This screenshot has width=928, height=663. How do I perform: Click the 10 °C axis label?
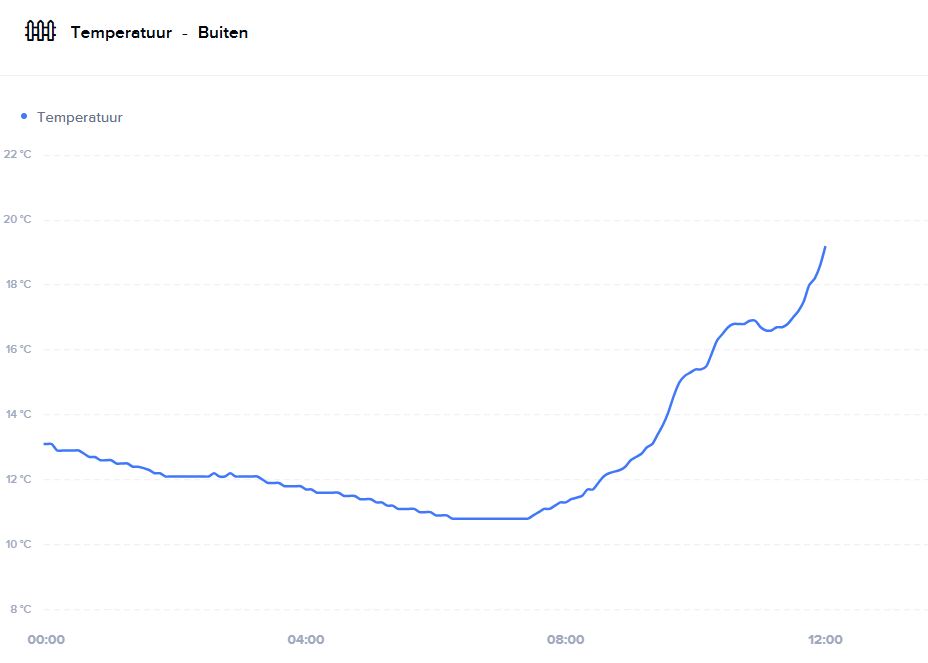tap(17, 544)
